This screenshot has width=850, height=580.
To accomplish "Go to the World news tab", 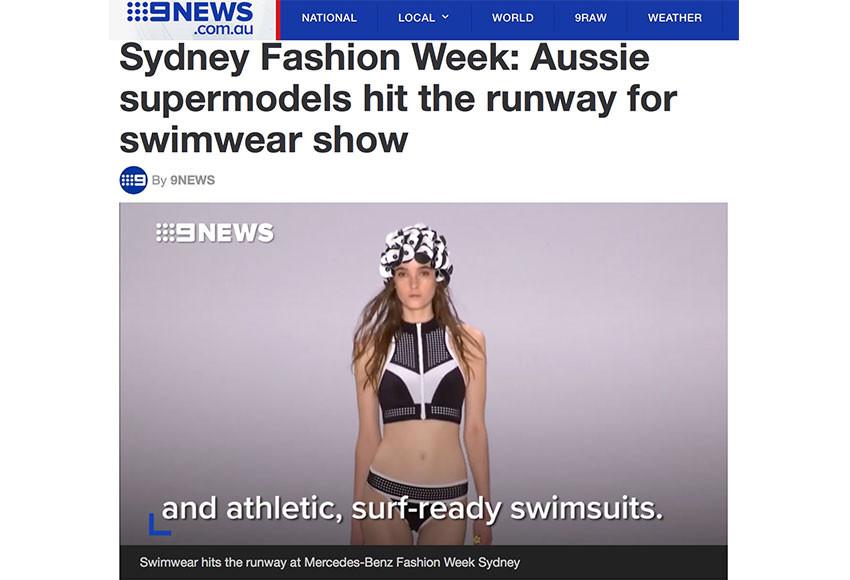I will 512,18.
